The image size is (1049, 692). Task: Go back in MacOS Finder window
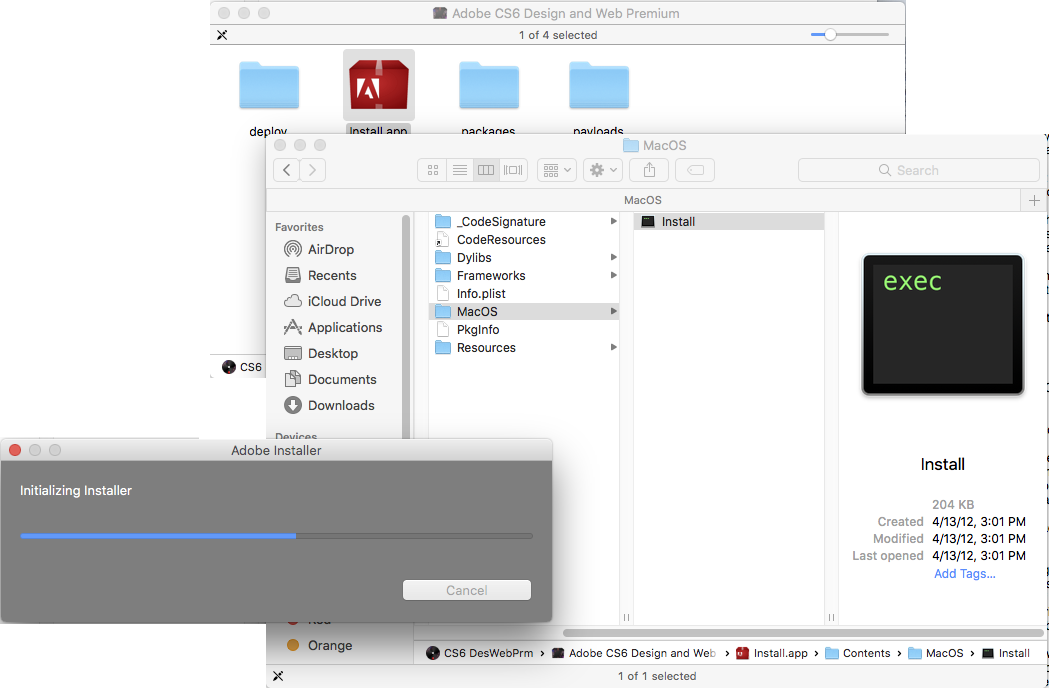coord(286,170)
